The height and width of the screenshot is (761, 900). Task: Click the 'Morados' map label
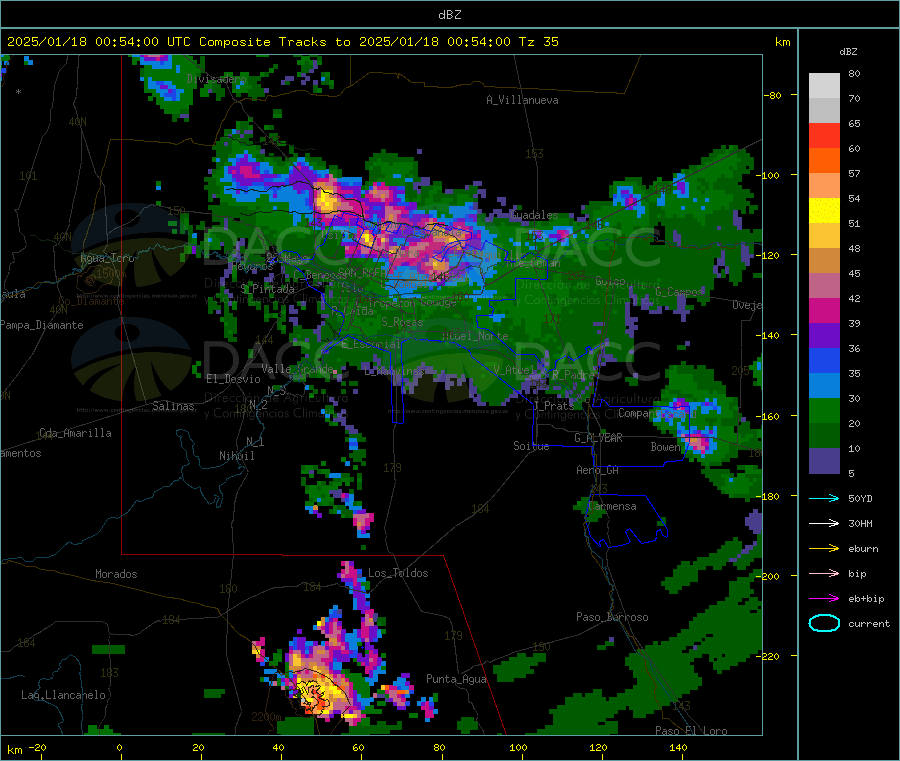(116, 574)
